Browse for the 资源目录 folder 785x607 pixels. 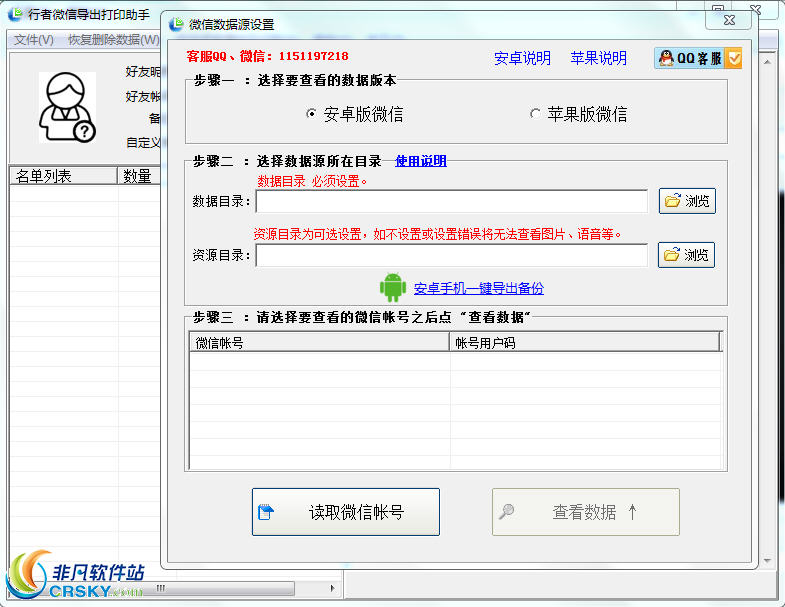pyautogui.click(x=686, y=255)
